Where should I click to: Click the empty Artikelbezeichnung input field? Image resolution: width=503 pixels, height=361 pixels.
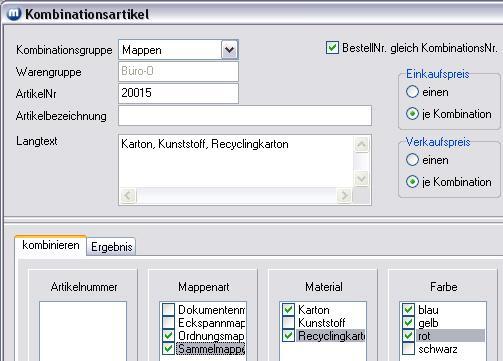click(245, 116)
